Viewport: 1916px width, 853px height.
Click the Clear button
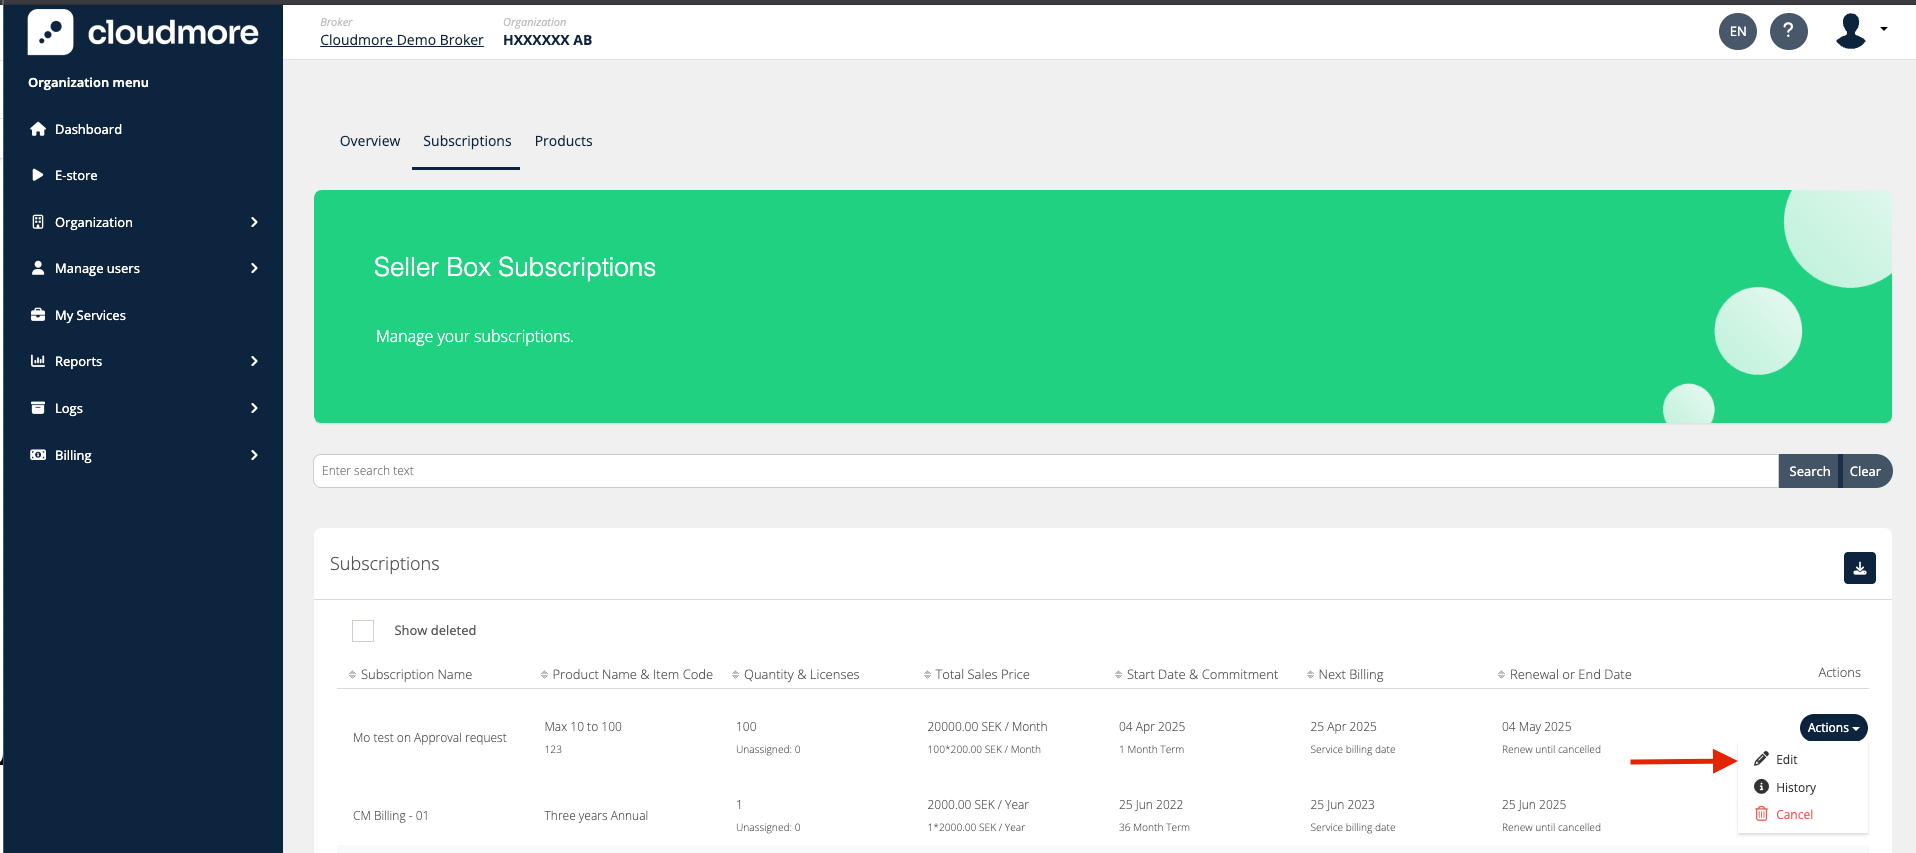coord(1865,471)
